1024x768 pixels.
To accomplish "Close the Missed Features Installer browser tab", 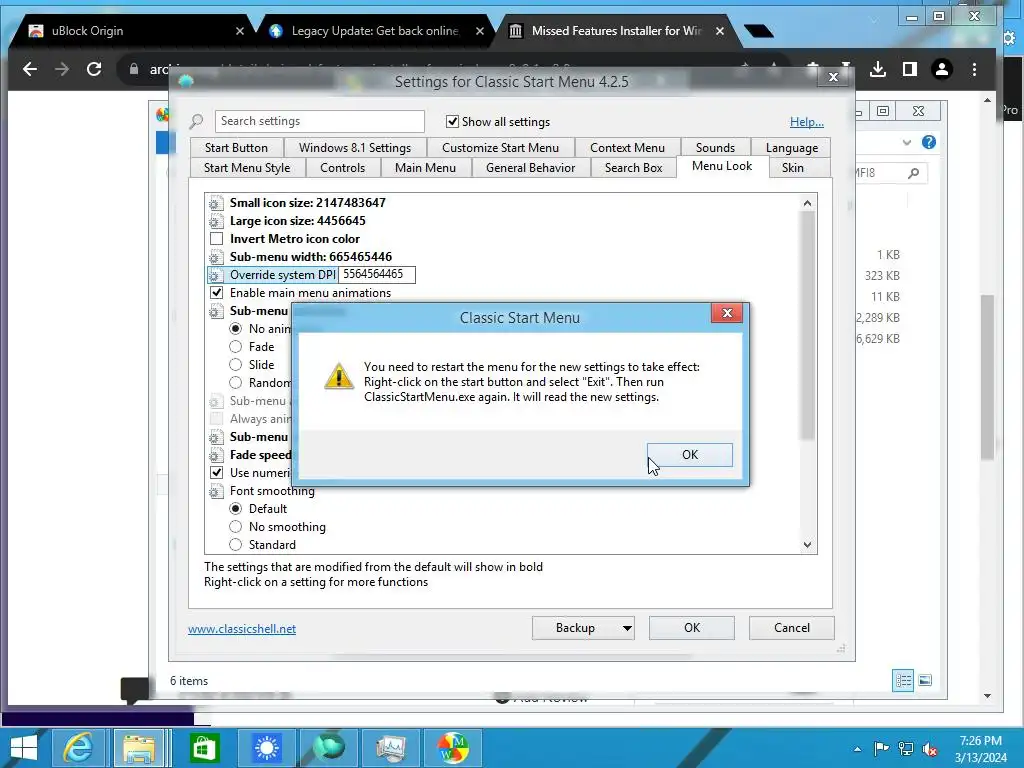I will (720, 31).
